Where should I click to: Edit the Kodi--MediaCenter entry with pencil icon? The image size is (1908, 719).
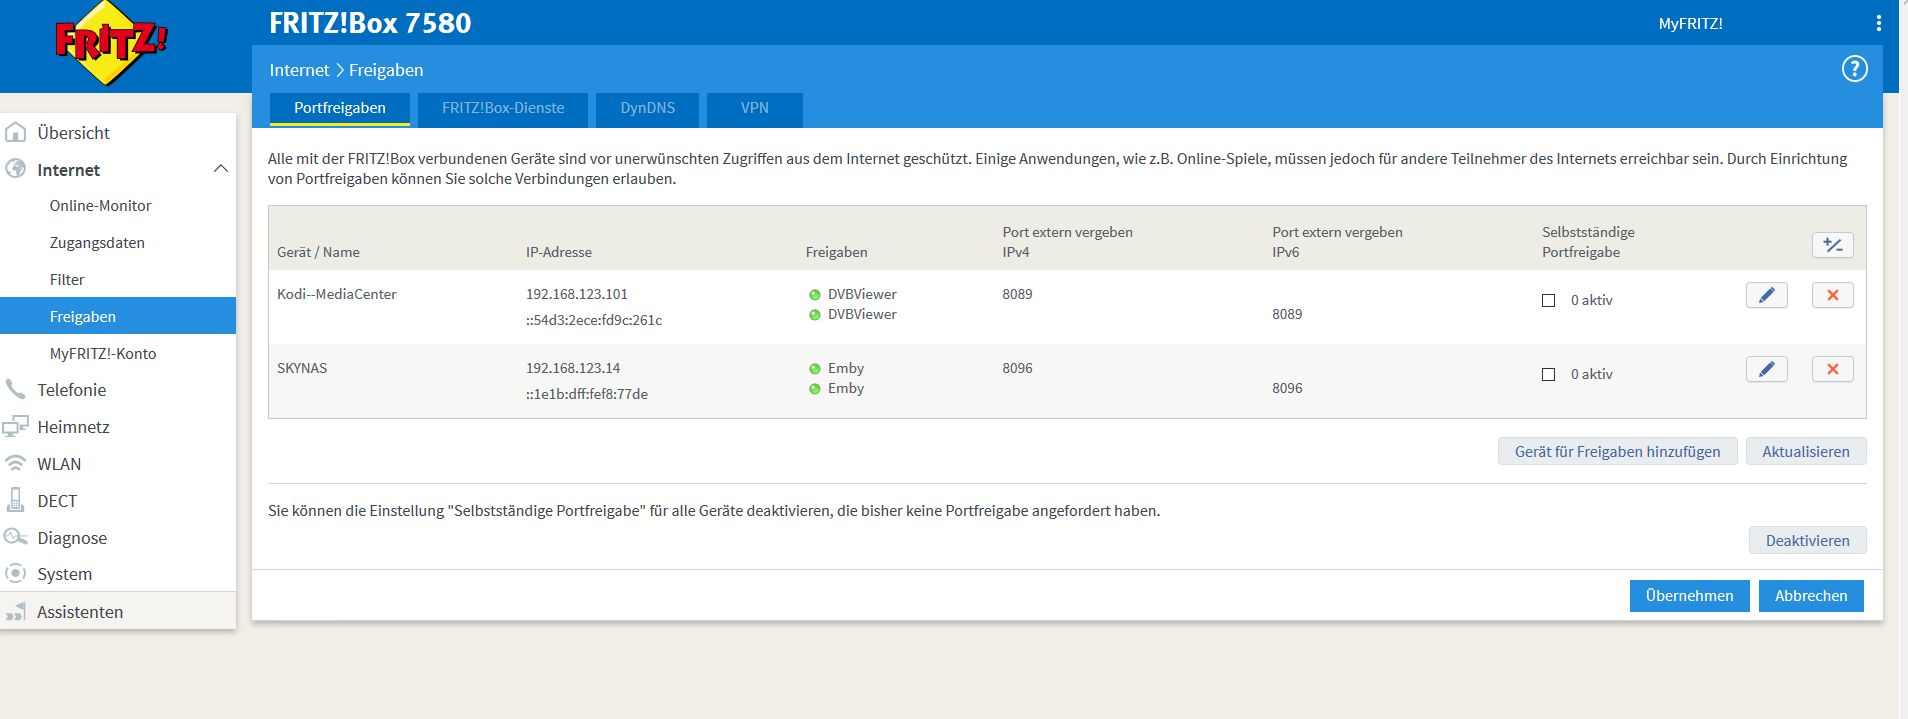click(1766, 295)
